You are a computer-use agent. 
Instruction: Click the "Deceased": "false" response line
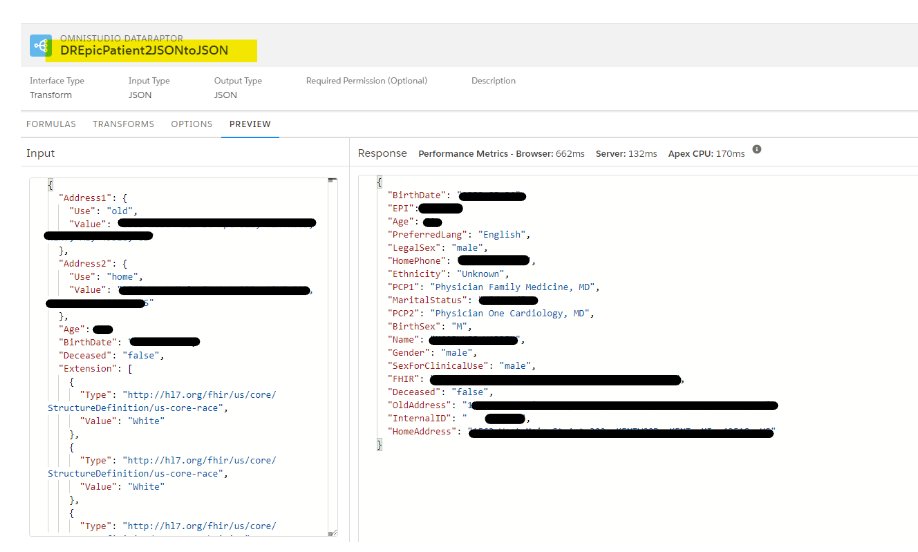pyautogui.click(x=440, y=392)
